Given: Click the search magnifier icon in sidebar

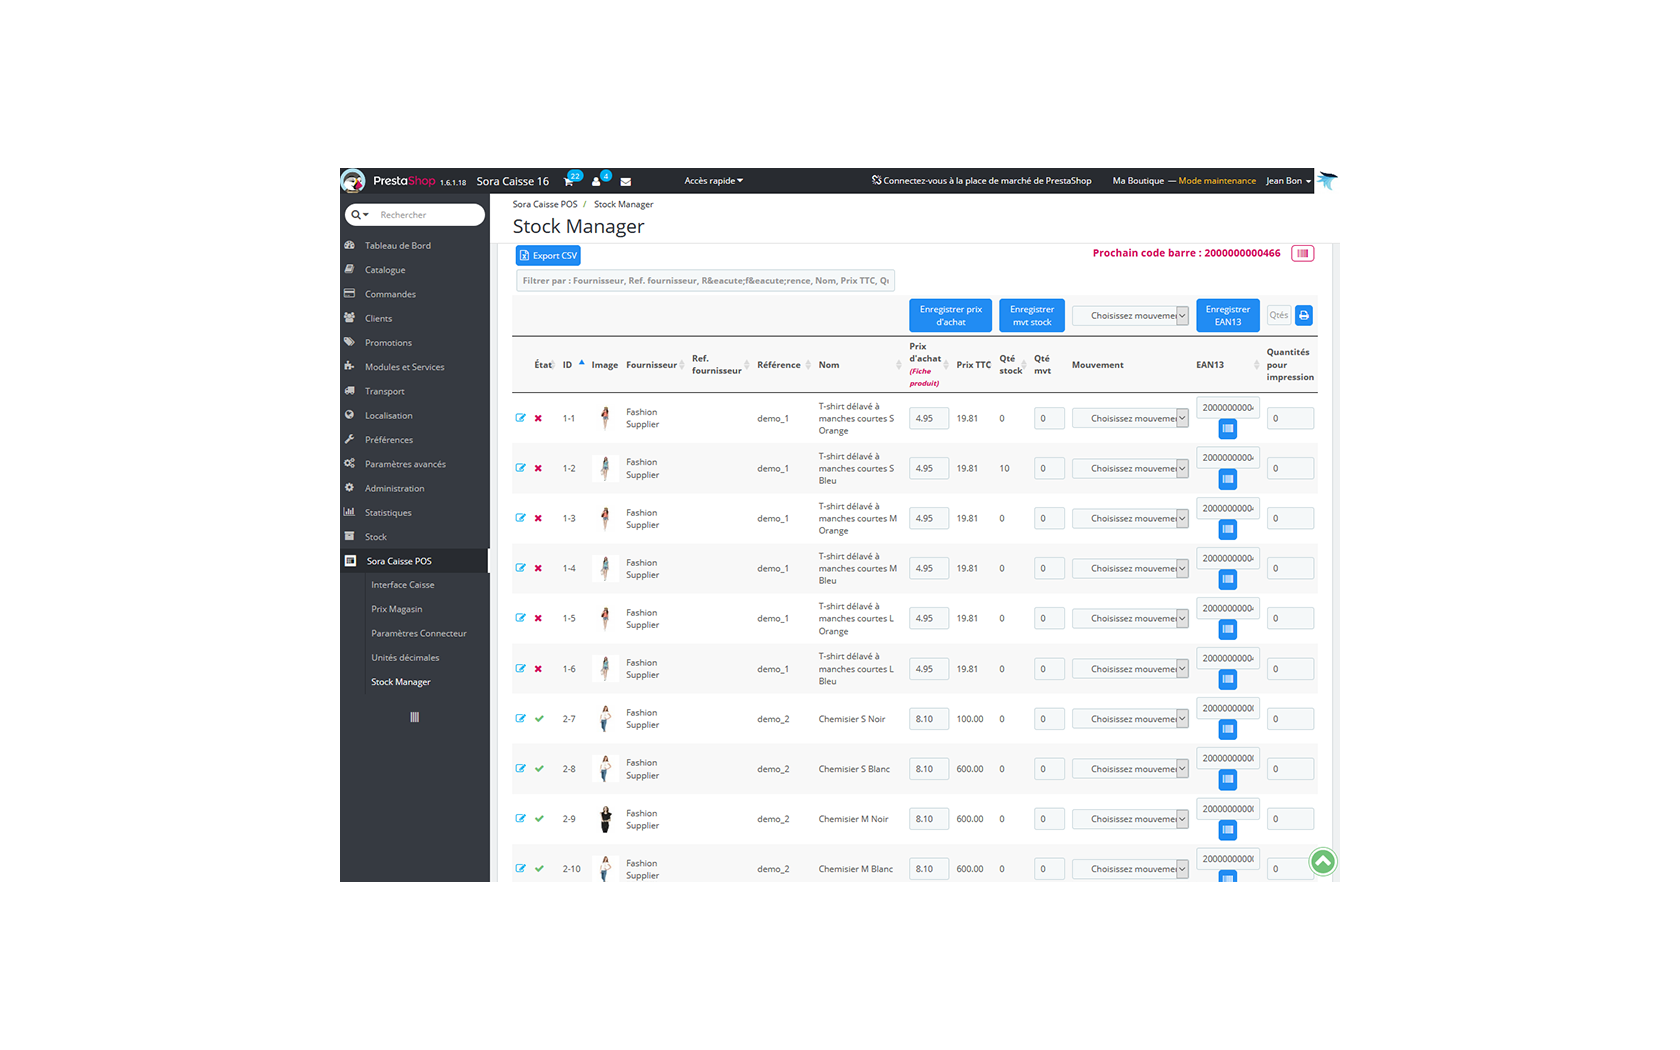Looking at the screenshot, I should coord(357,215).
